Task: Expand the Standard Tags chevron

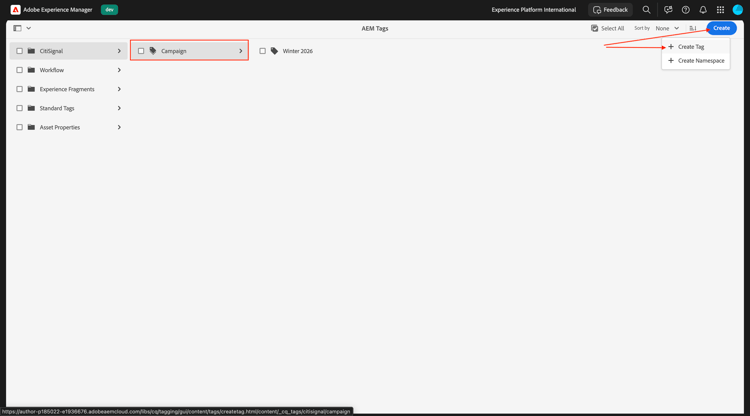Action: pyautogui.click(x=119, y=108)
